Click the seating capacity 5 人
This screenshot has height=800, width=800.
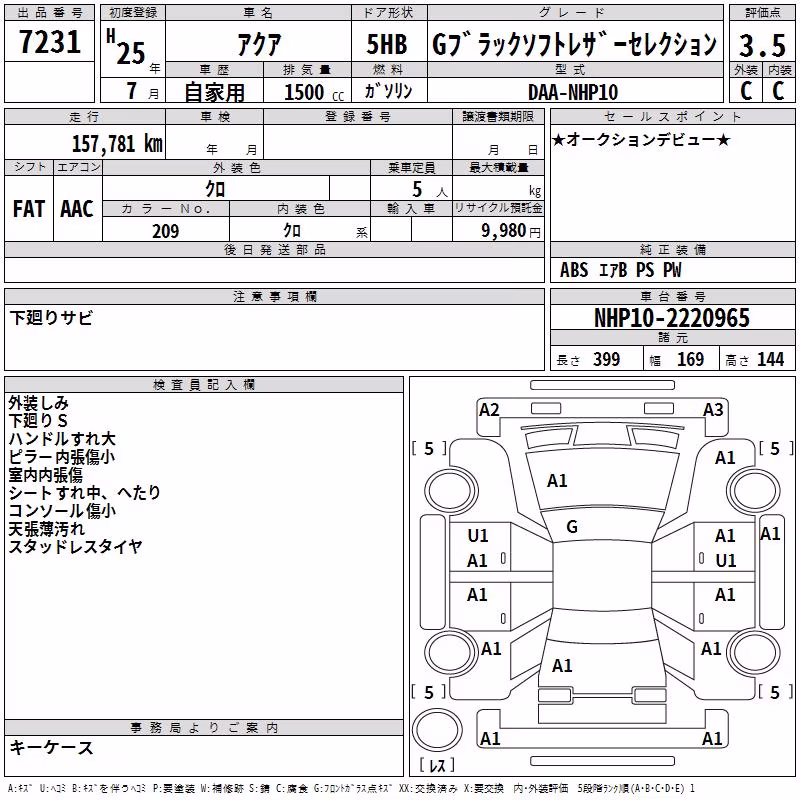(429, 190)
